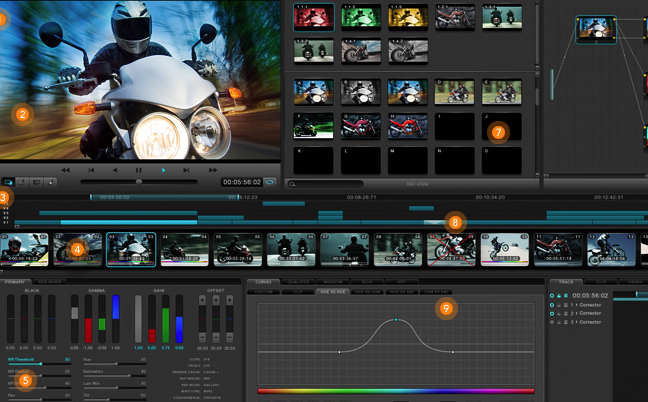Increase the third Offset with plus button

230,300
